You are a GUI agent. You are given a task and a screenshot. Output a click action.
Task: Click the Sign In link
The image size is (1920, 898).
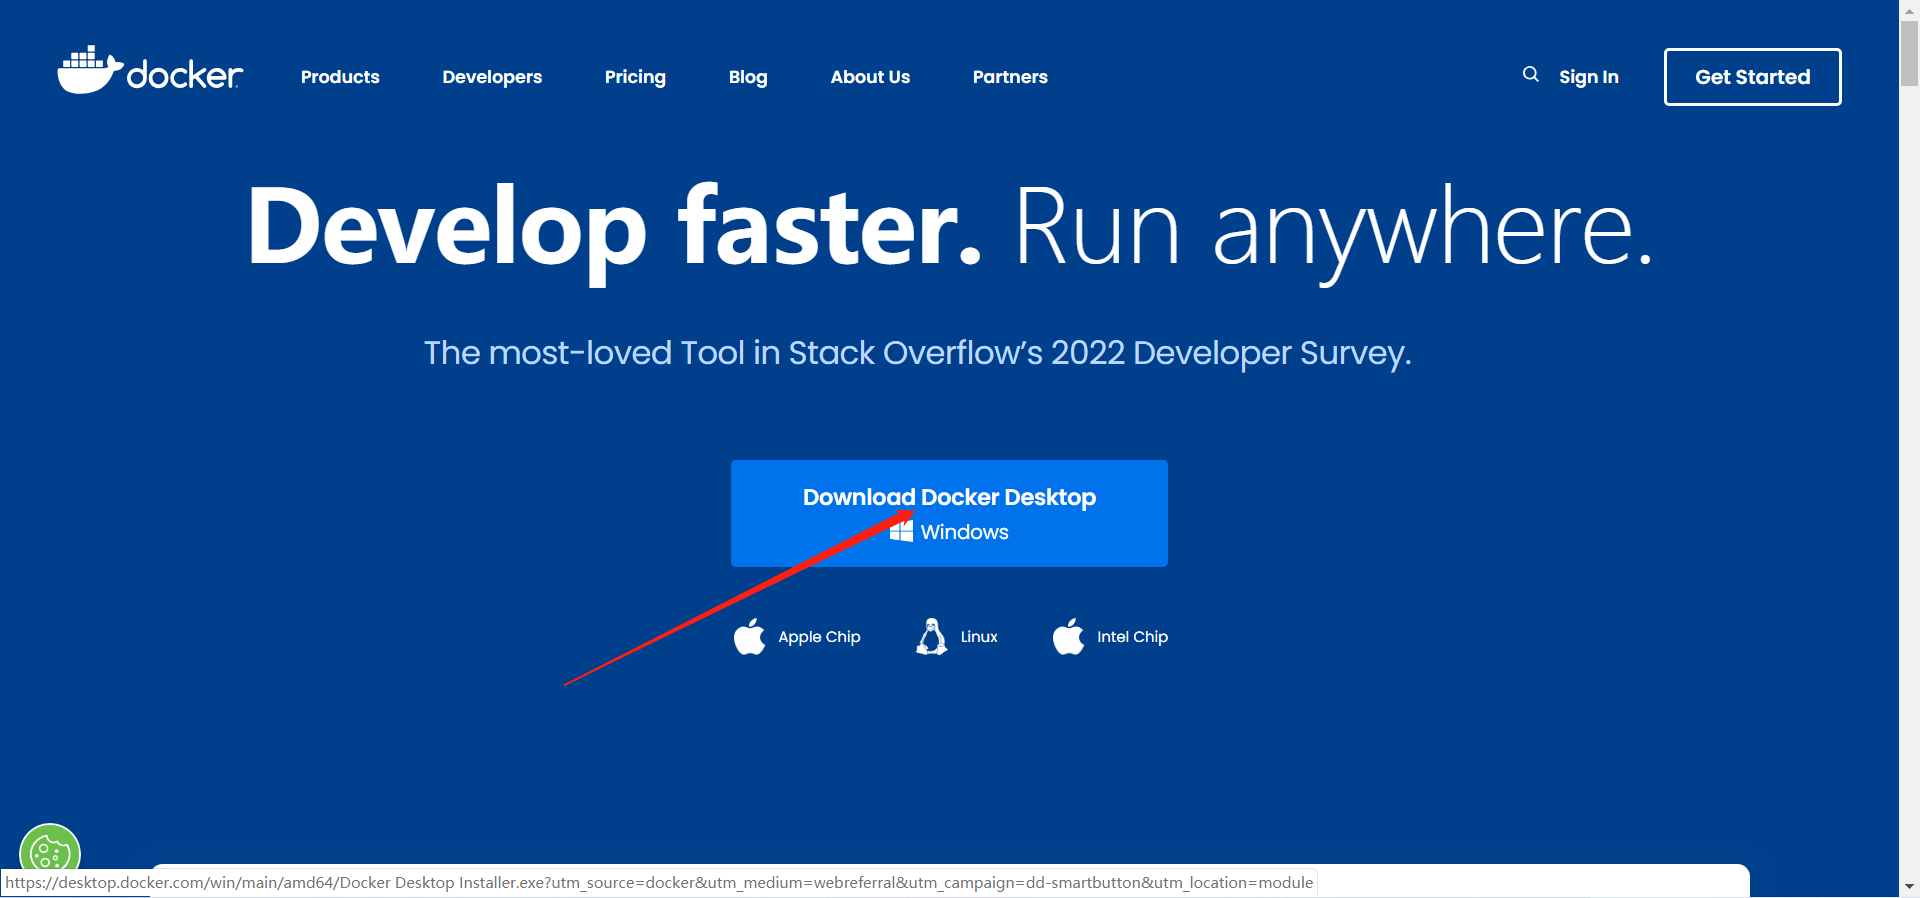point(1588,77)
